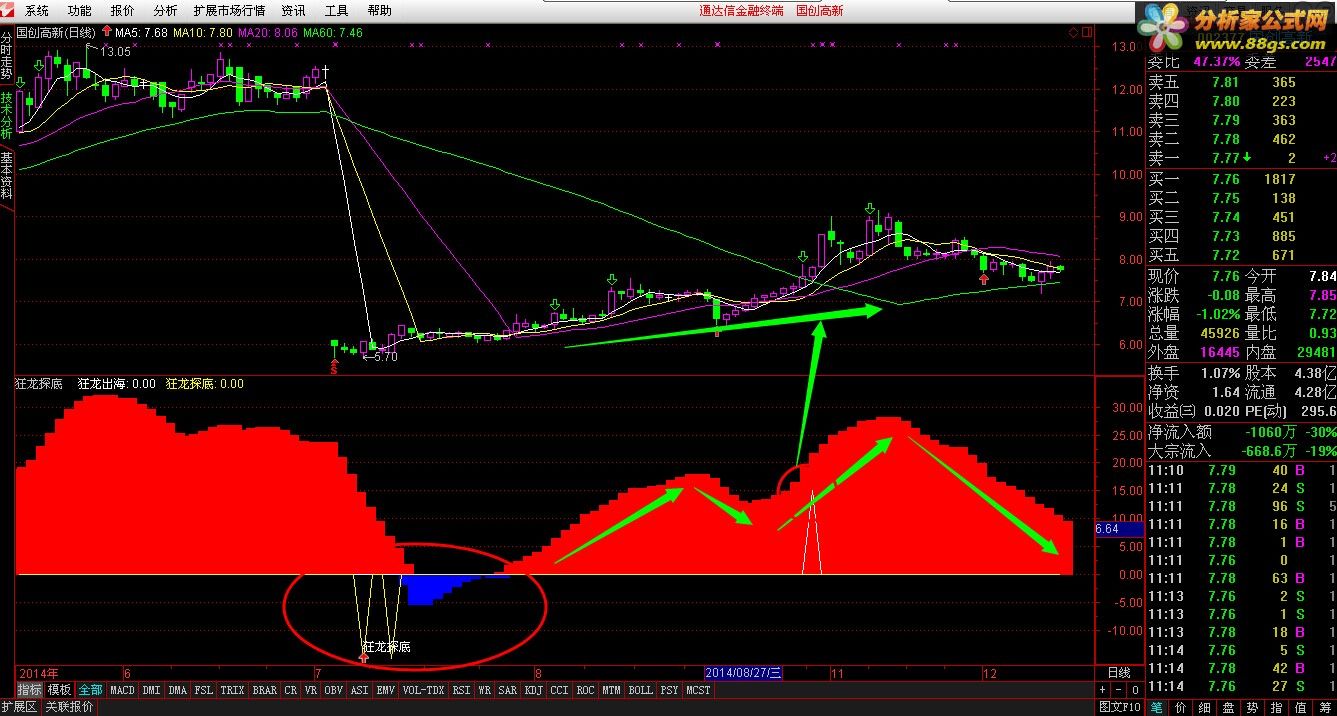
Task: Select the 全部 indicator filter
Action: [90, 690]
